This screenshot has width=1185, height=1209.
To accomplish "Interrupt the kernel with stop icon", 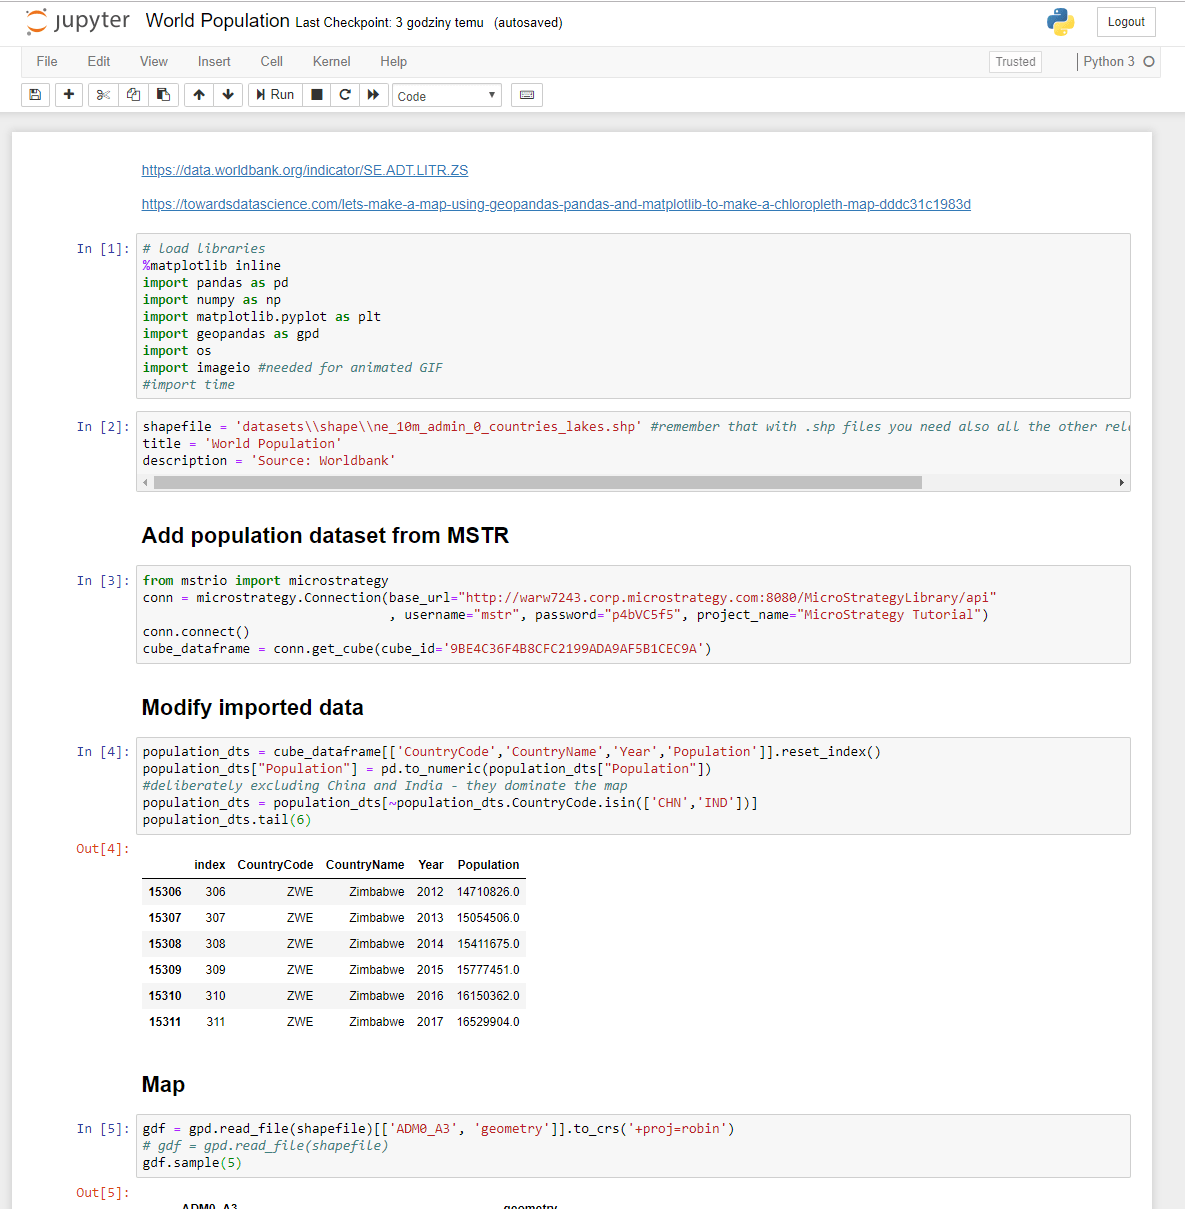I will (317, 95).
